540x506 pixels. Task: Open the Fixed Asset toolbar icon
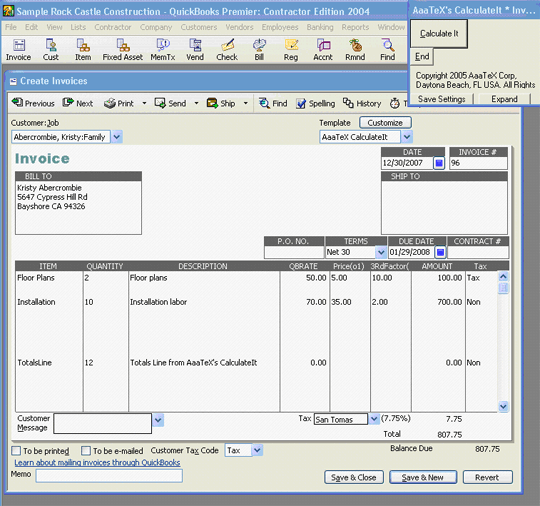(123, 50)
